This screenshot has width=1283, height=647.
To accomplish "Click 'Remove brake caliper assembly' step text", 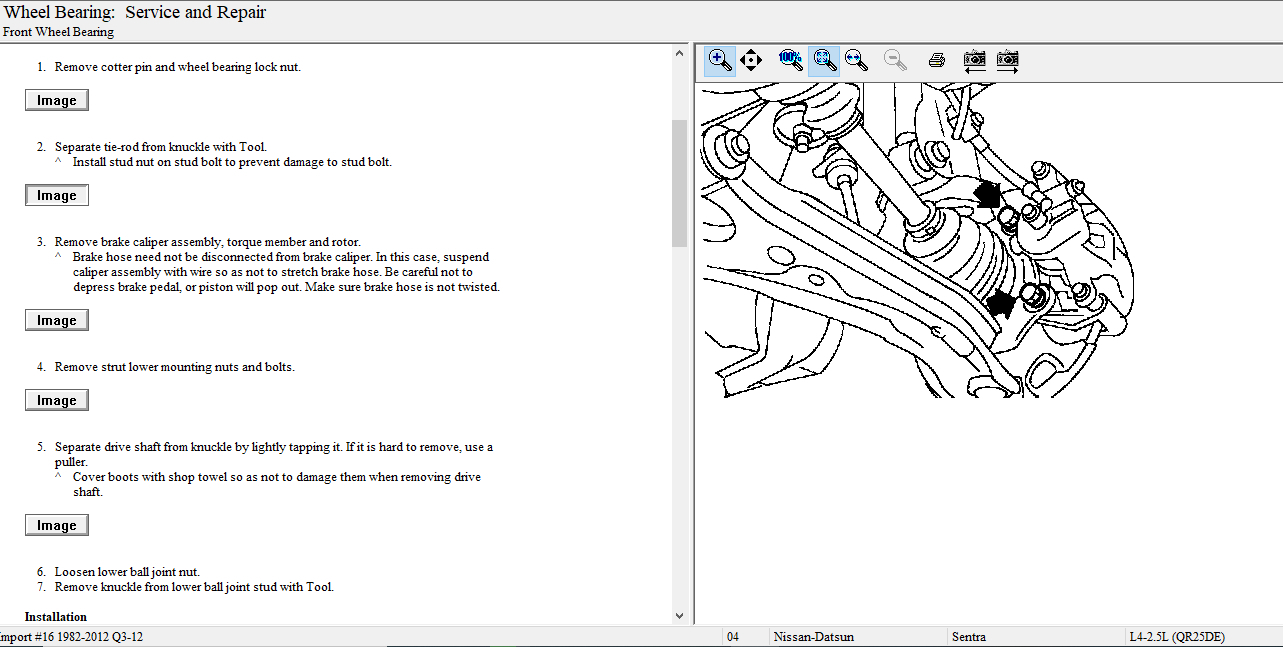I will (208, 242).
